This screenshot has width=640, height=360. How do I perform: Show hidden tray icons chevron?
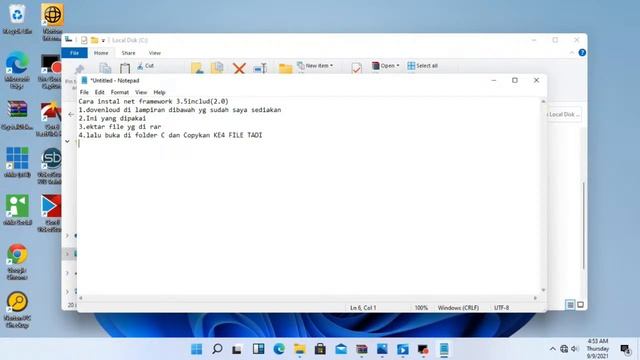(553, 349)
